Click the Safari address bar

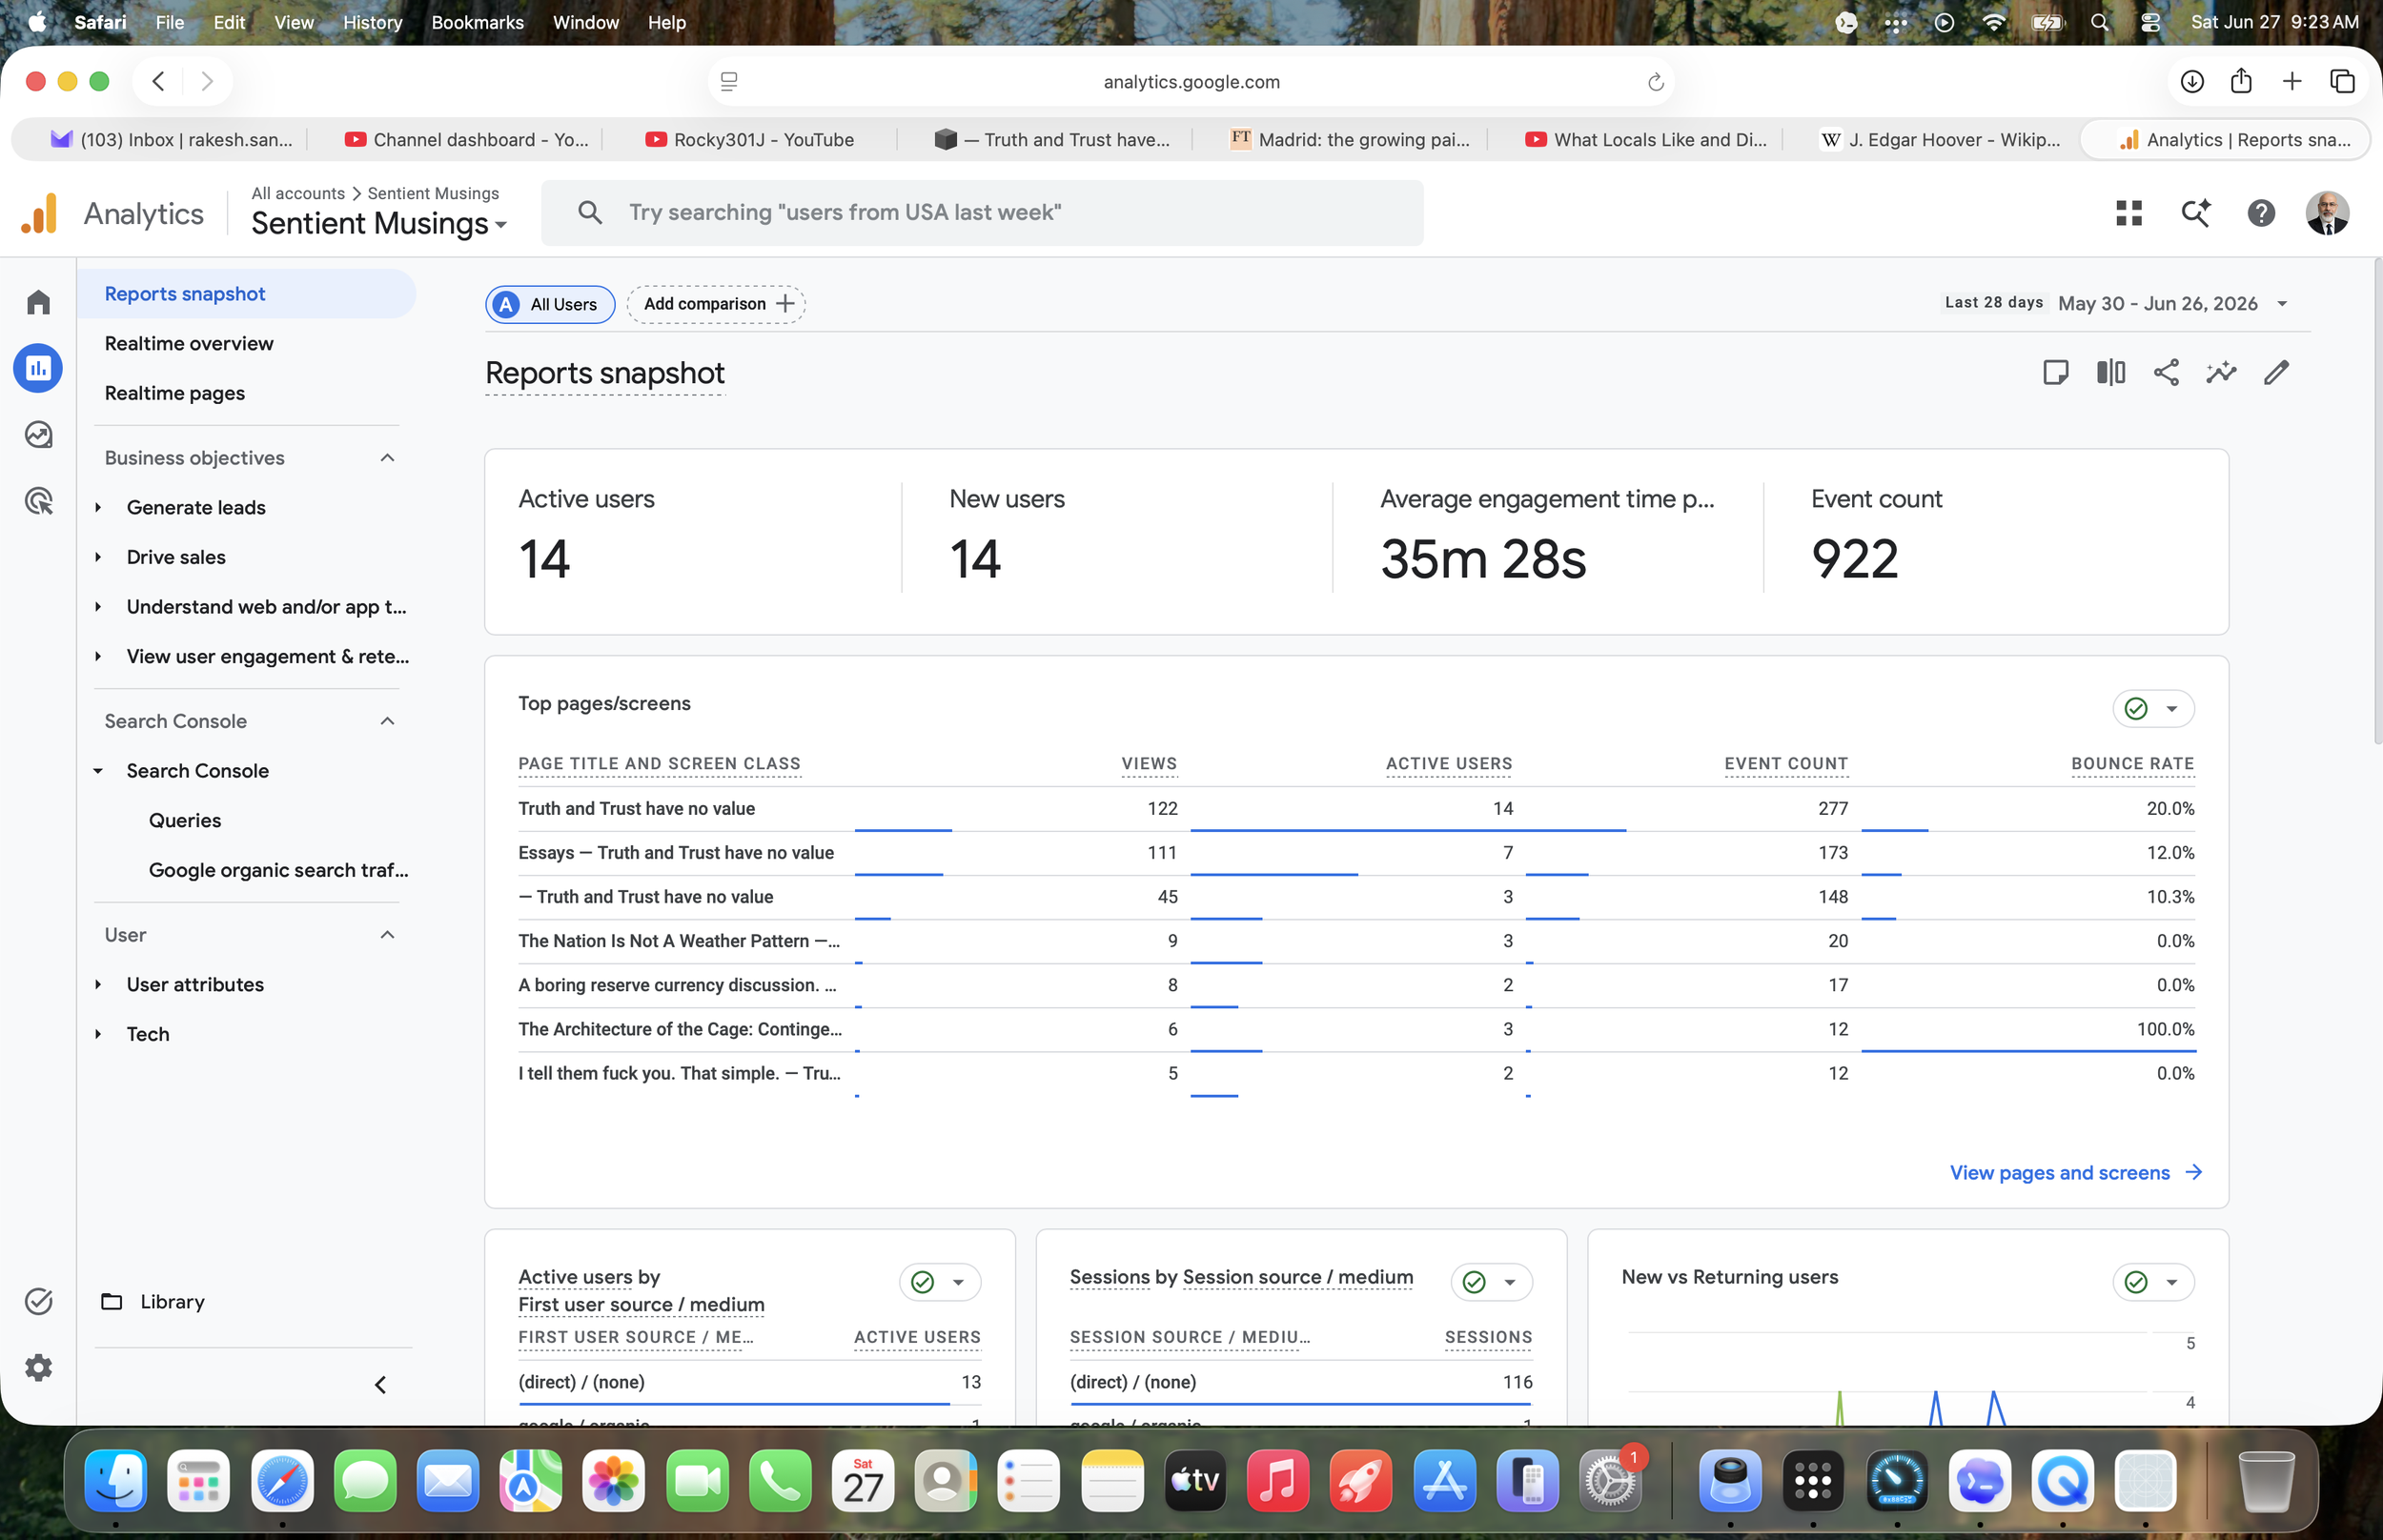tap(1191, 82)
